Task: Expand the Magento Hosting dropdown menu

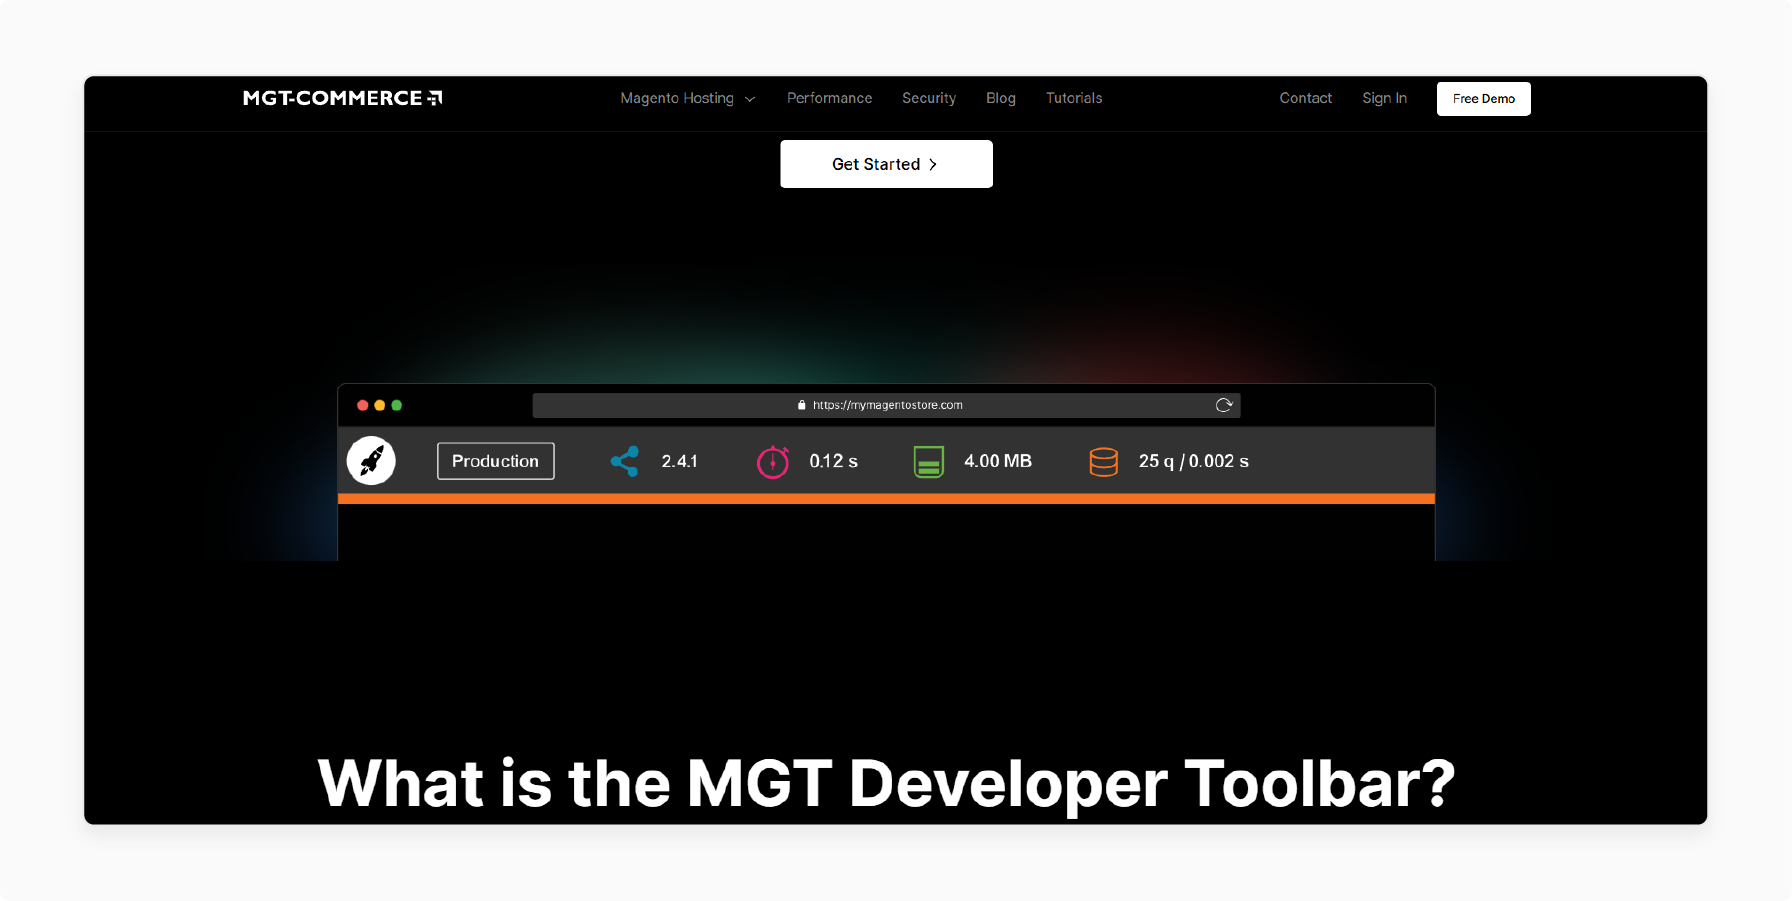Action: pyautogui.click(x=687, y=98)
